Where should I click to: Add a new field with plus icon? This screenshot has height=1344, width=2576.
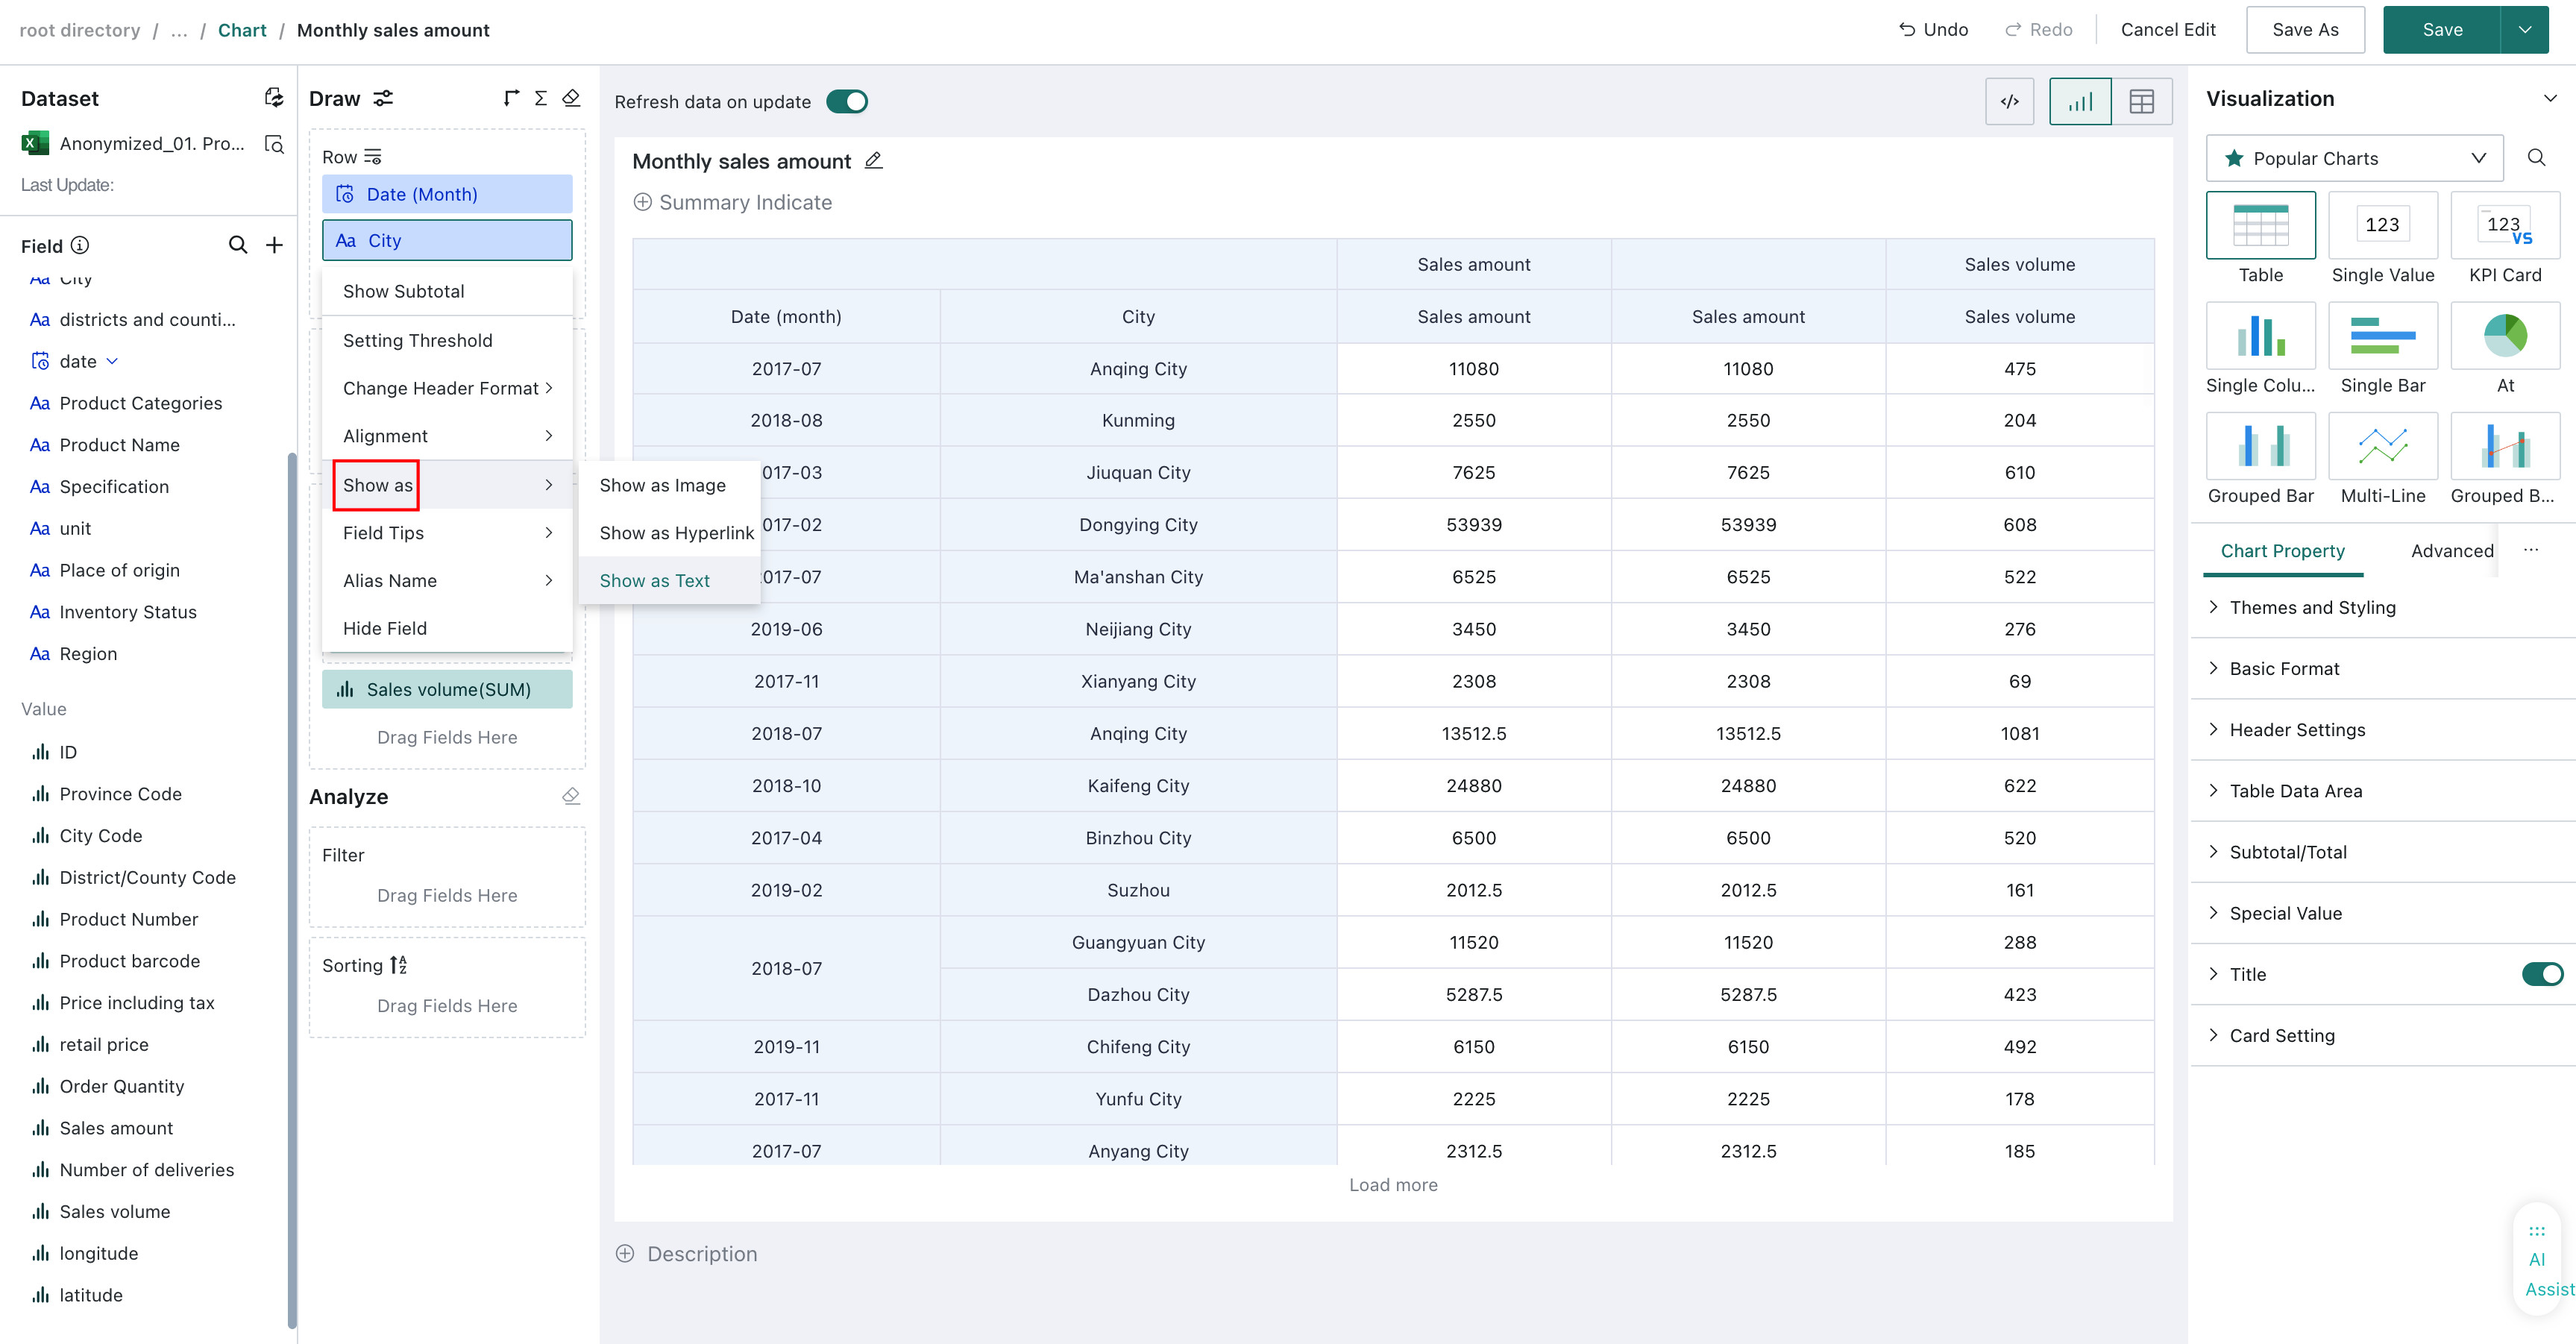[274, 245]
